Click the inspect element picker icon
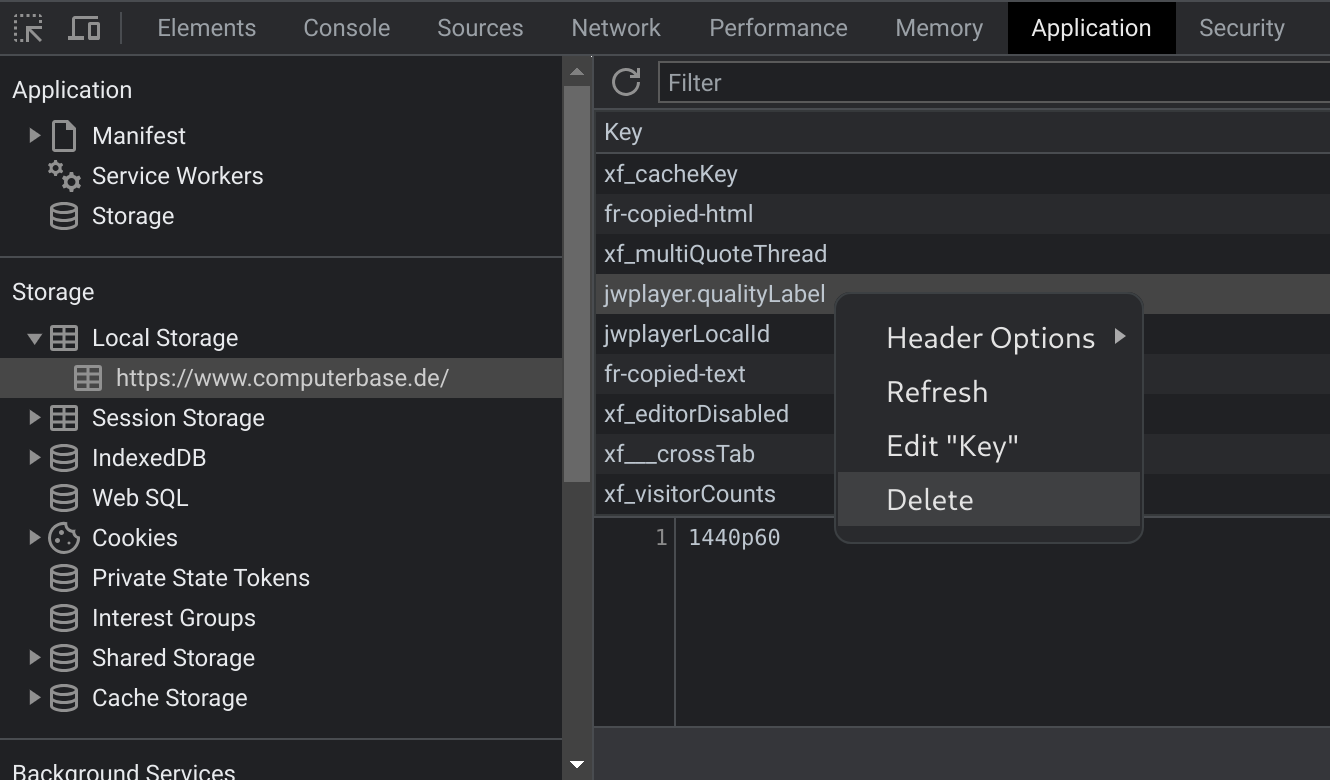This screenshot has width=1330, height=780. [28, 28]
